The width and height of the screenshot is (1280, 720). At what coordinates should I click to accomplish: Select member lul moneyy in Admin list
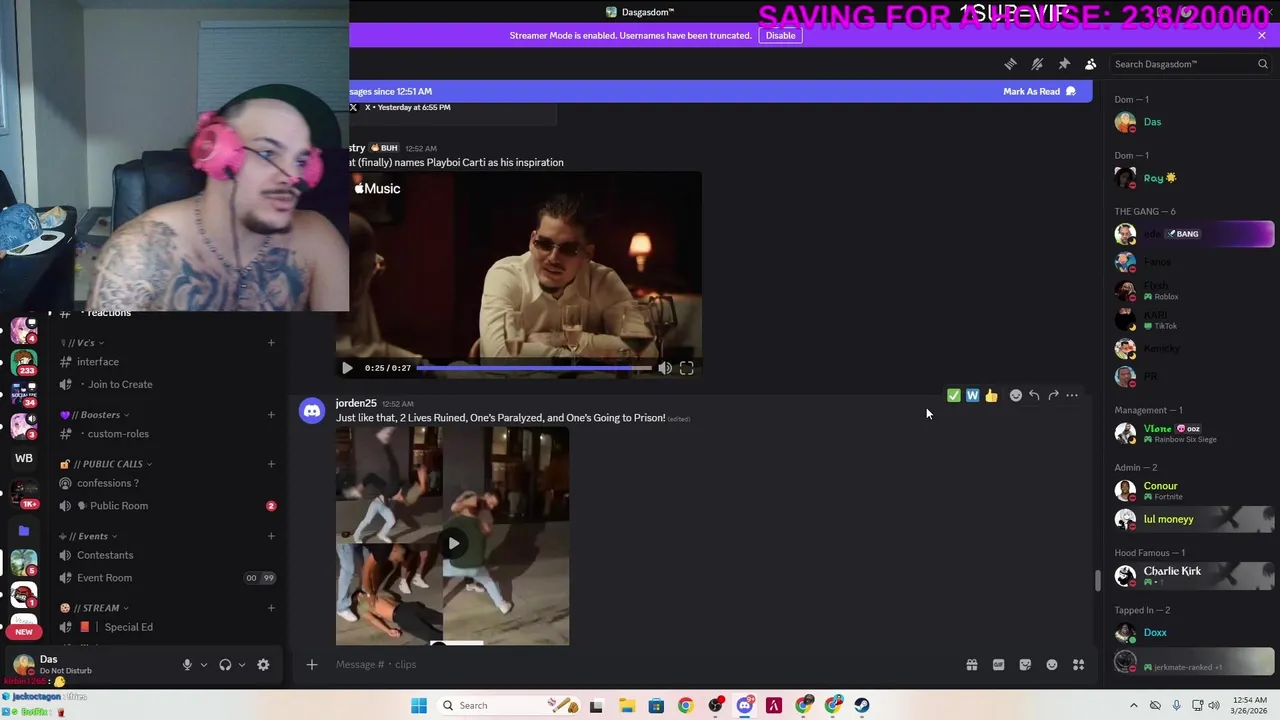click(1193, 519)
